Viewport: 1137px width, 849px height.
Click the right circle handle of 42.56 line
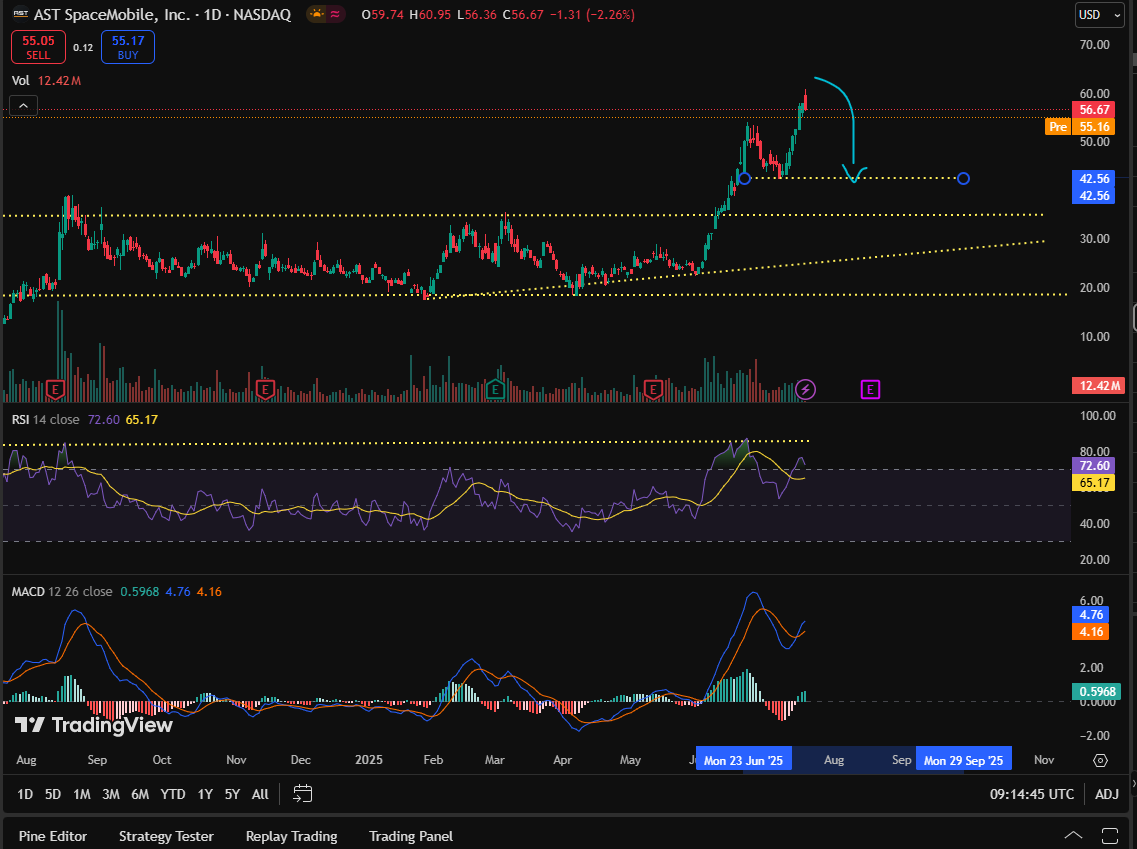click(963, 178)
